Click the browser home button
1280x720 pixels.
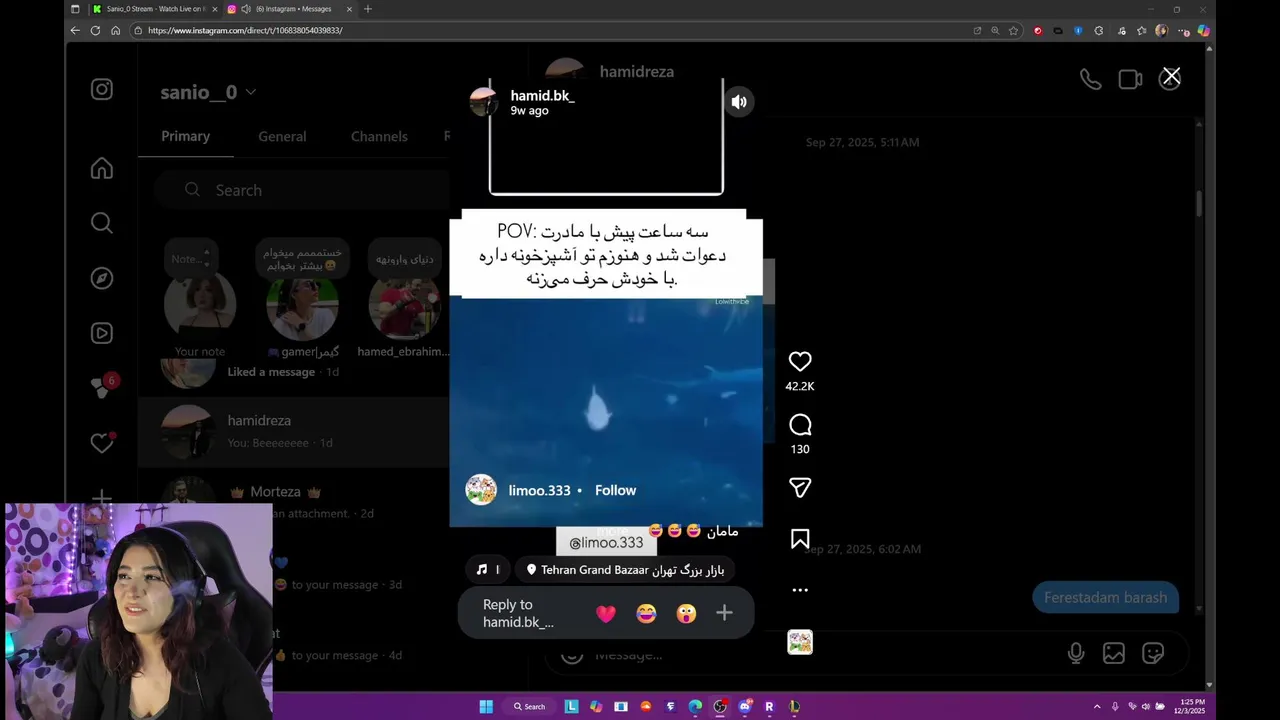(115, 30)
